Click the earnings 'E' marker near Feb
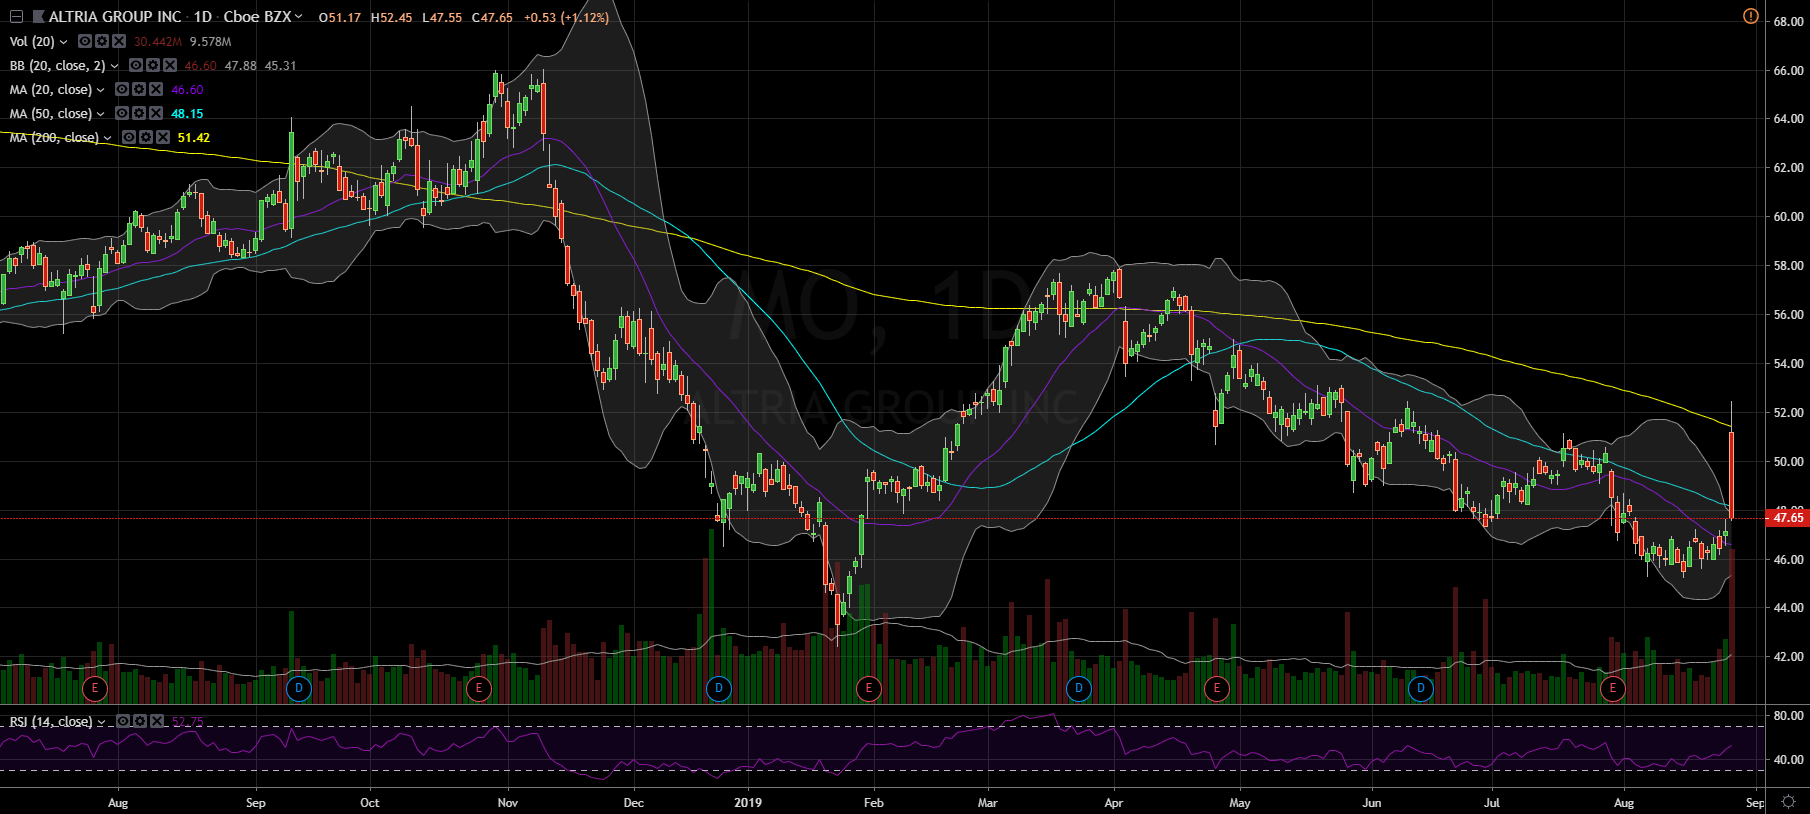The width and height of the screenshot is (1810, 814). 869,688
